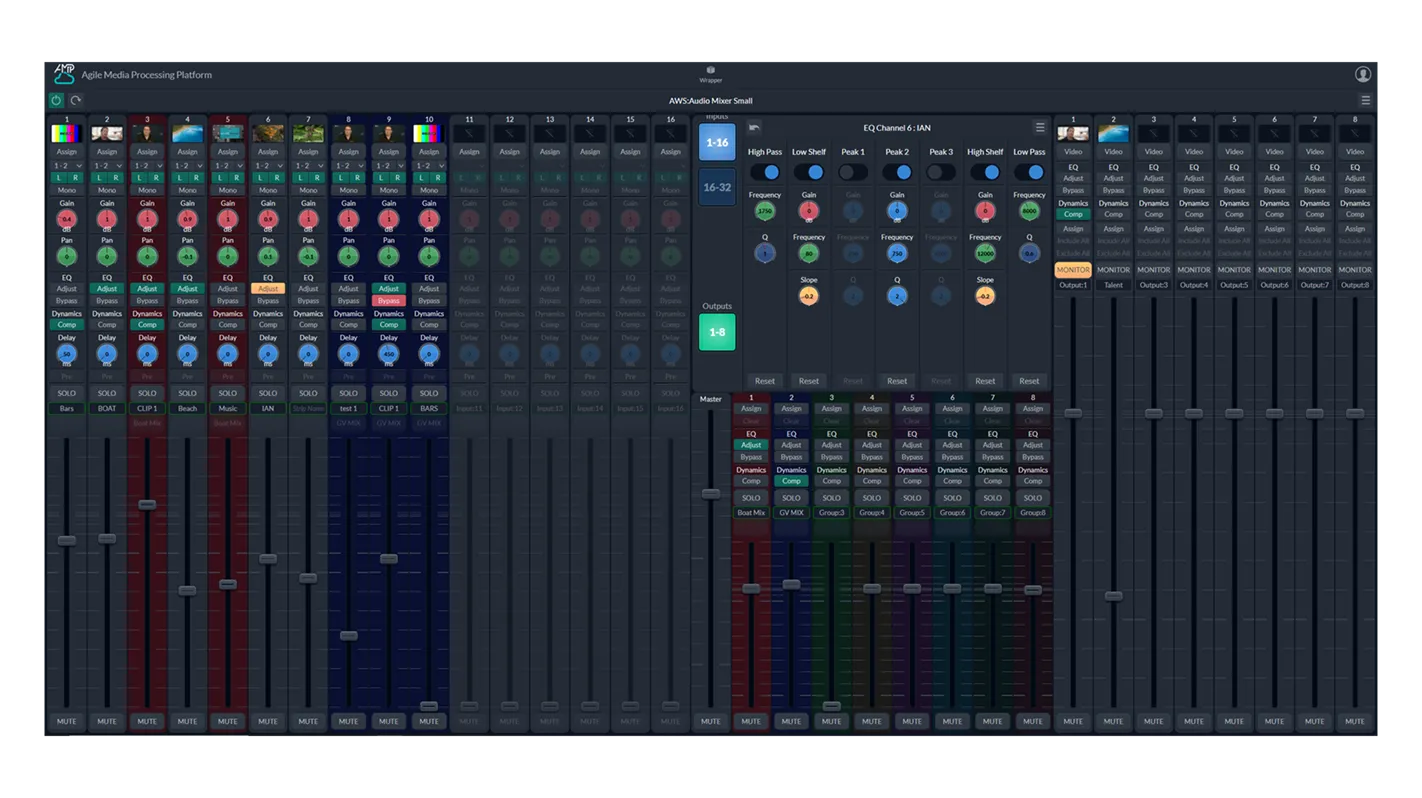Select the Outputs 1-8 bank
This screenshot has width=1422, height=798.
(x=717, y=332)
